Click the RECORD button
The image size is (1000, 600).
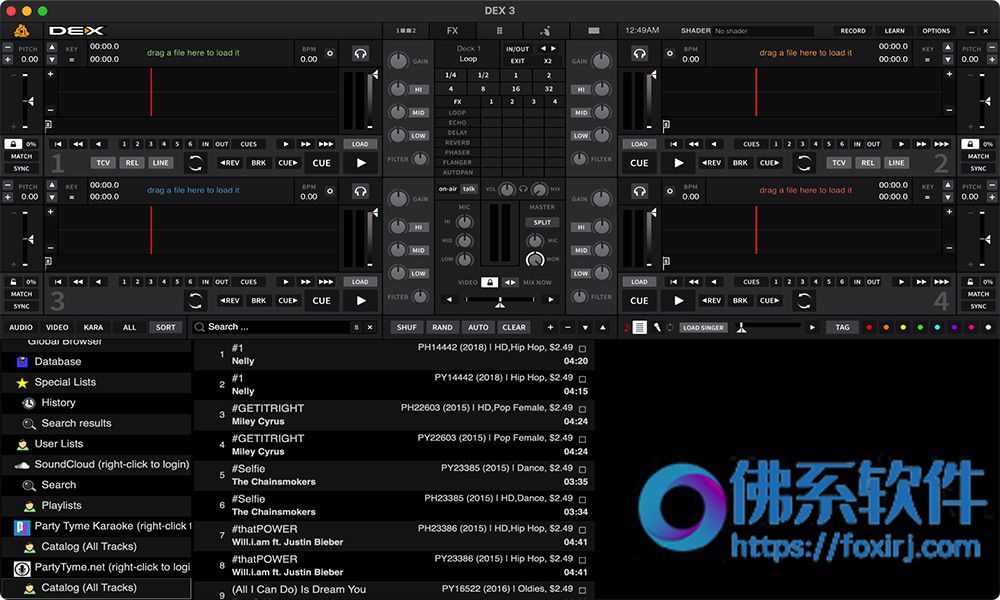[853, 31]
